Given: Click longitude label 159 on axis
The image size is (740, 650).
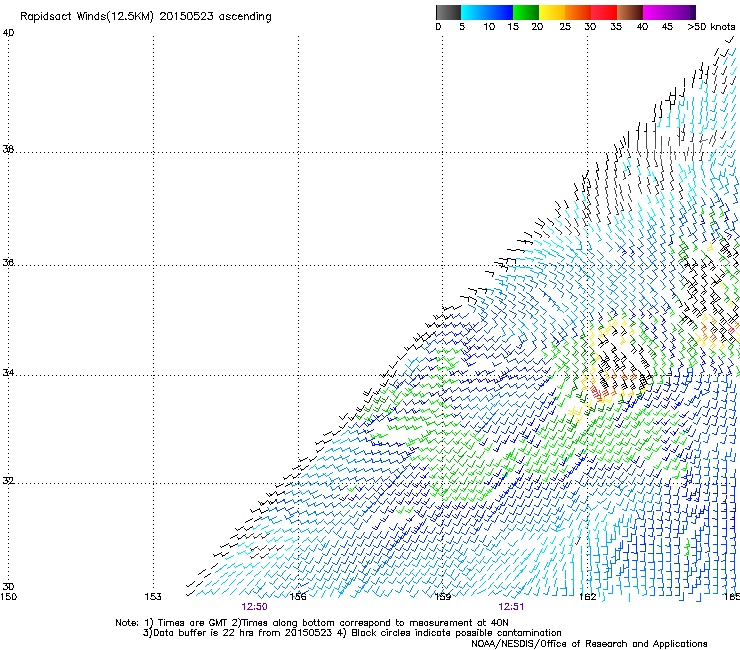Looking at the screenshot, I should pyautogui.click(x=442, y=597).
